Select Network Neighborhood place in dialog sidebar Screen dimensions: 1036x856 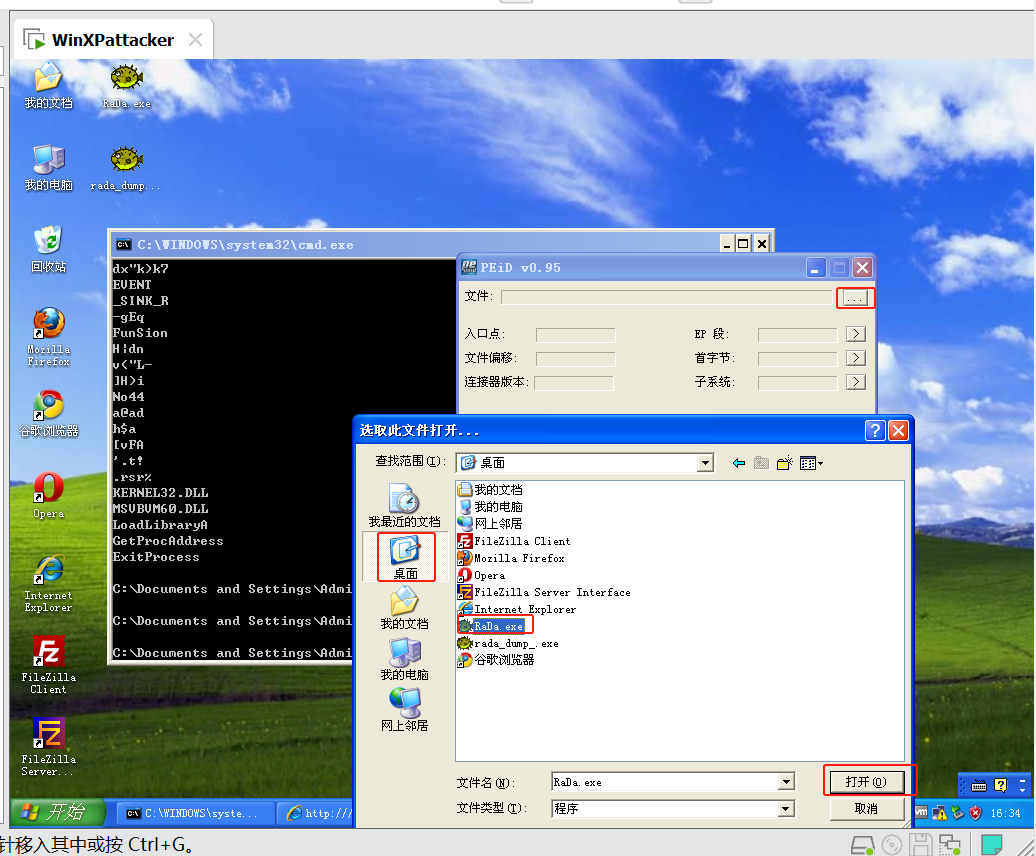point(404,710)
